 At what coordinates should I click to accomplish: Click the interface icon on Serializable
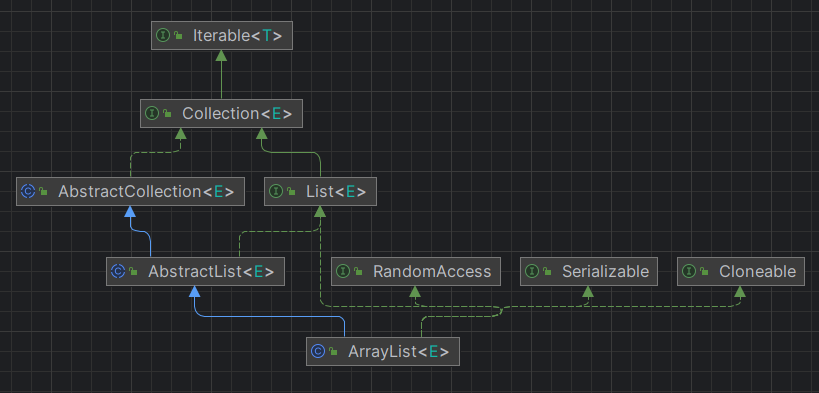[x=532, y=271]
